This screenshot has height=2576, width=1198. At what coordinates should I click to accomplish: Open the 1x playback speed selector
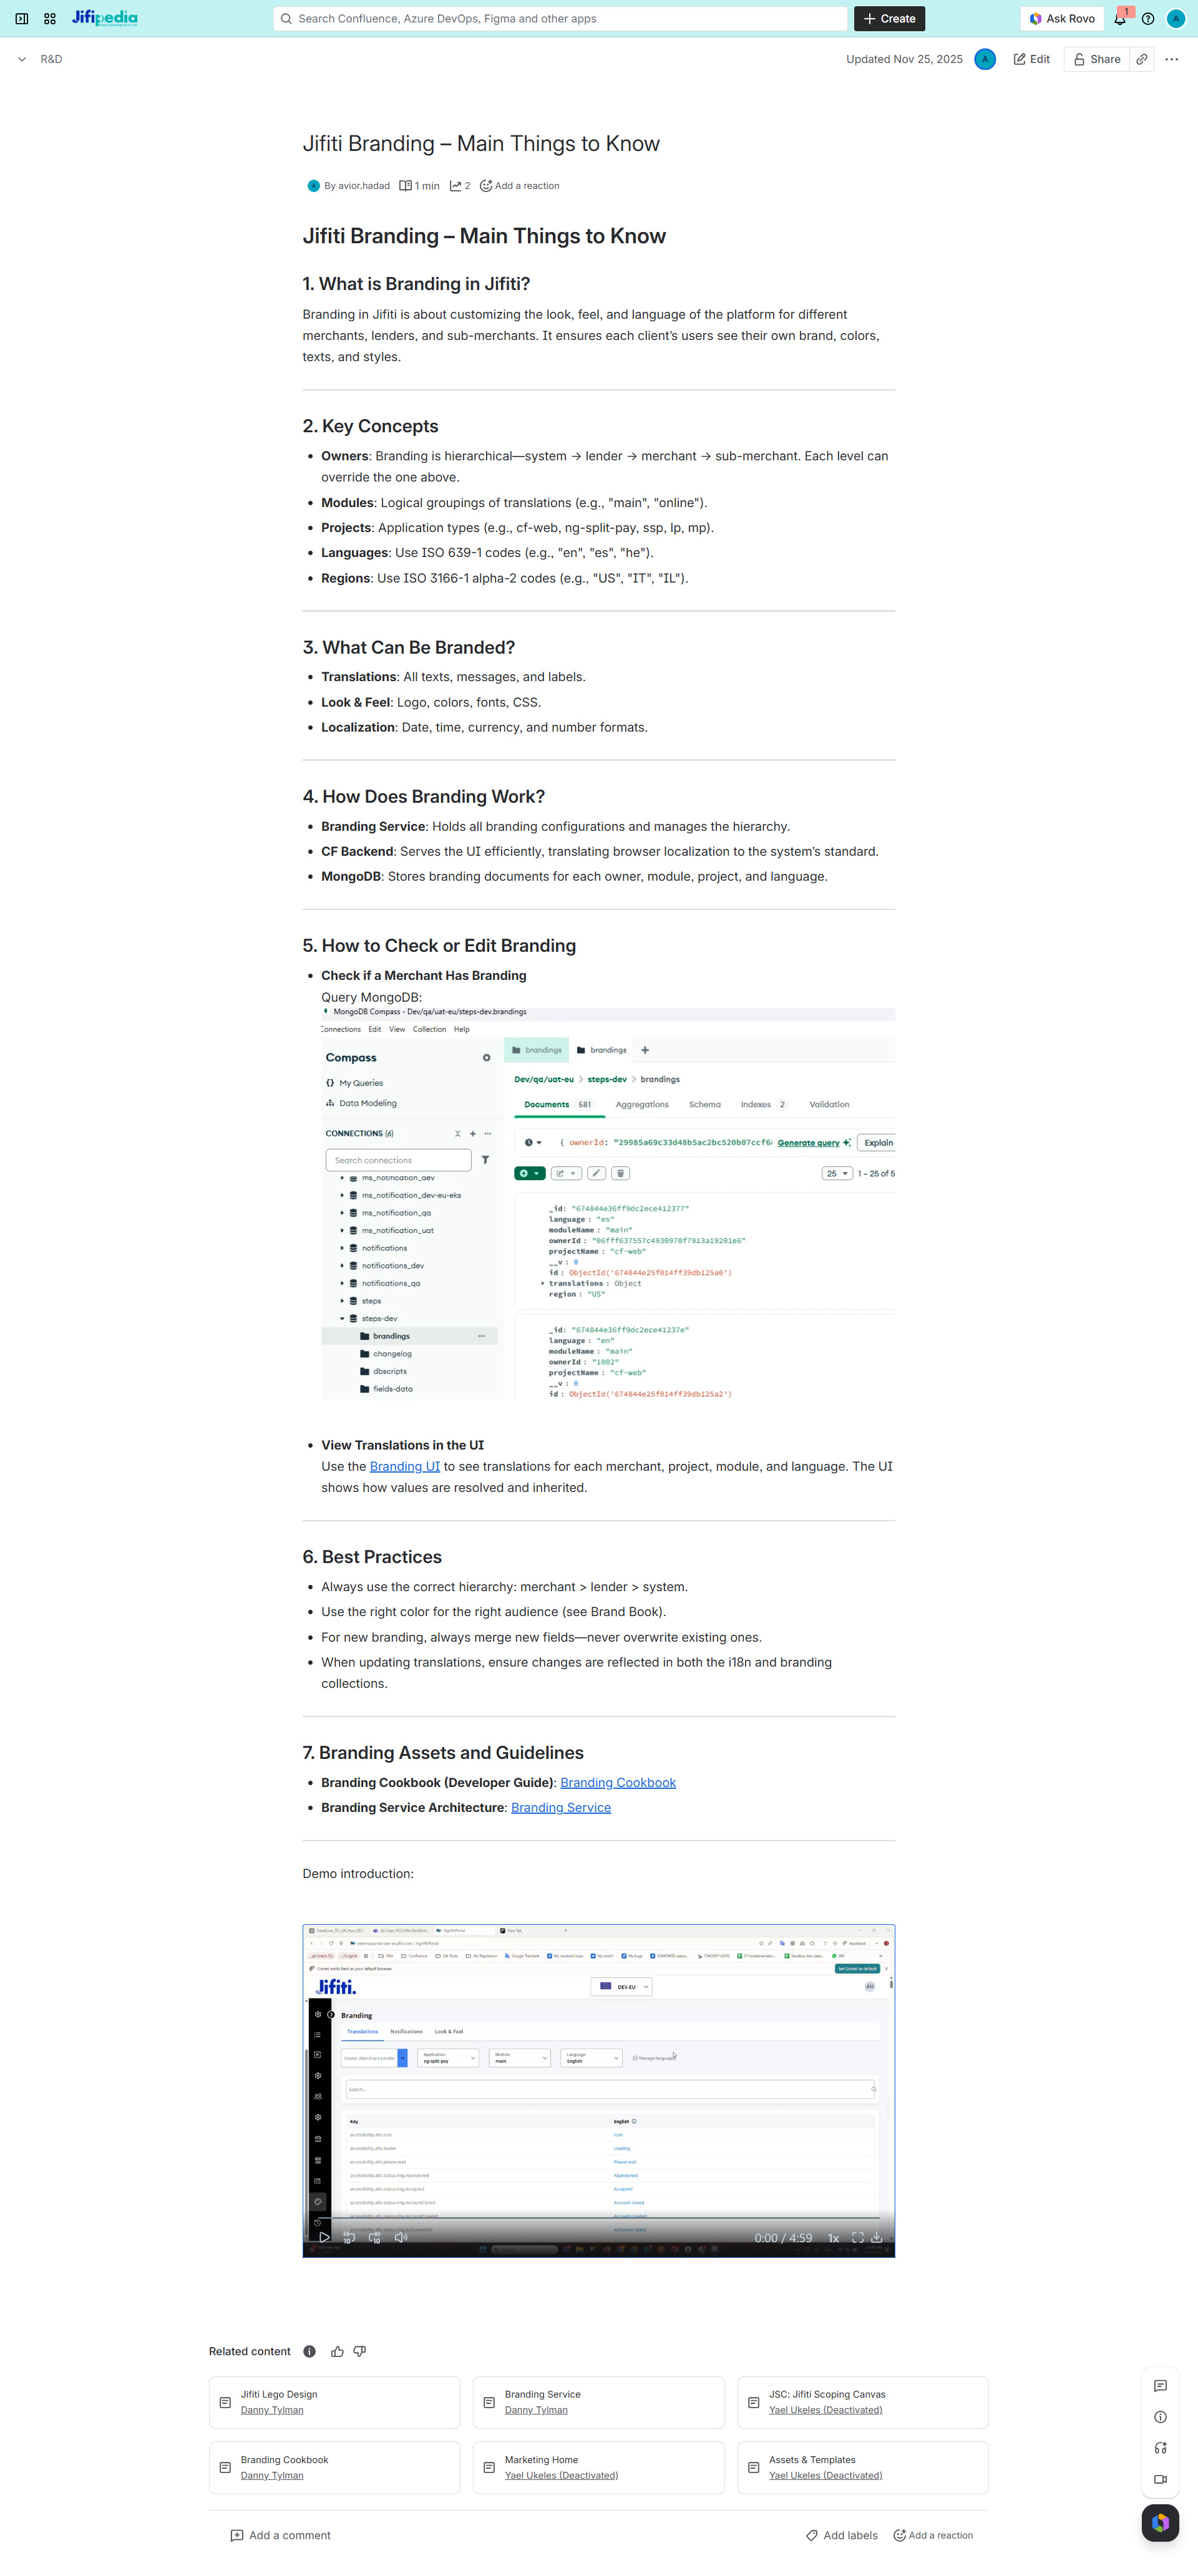834,2237
